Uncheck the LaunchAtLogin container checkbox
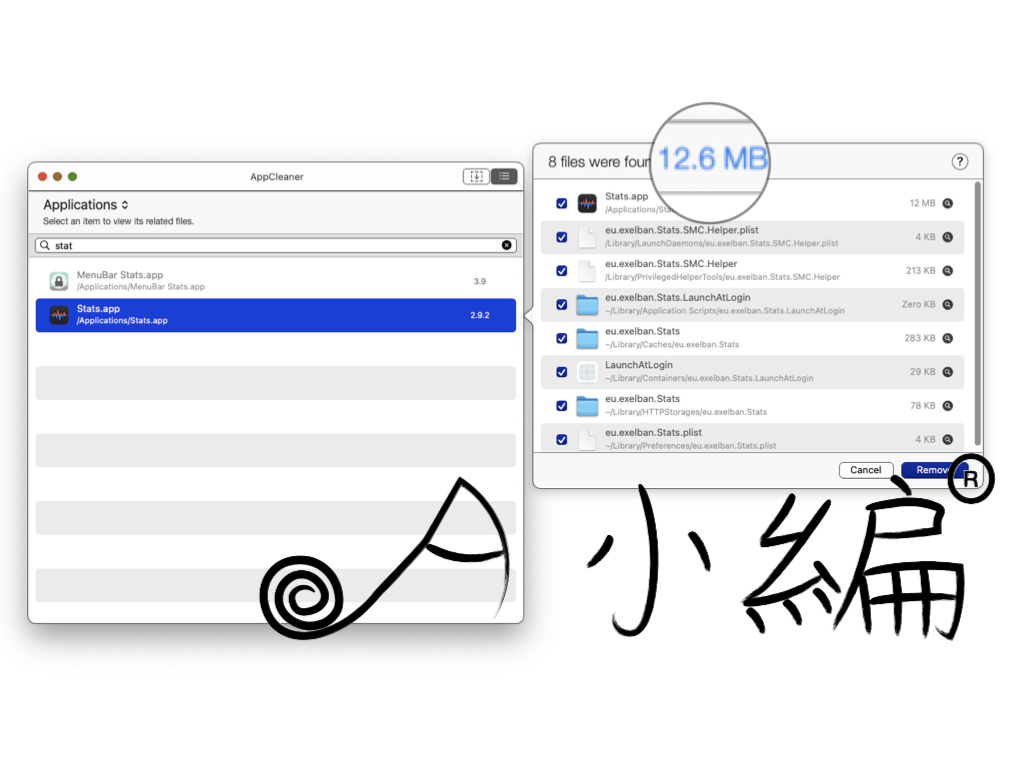 [x=562, y=372]
